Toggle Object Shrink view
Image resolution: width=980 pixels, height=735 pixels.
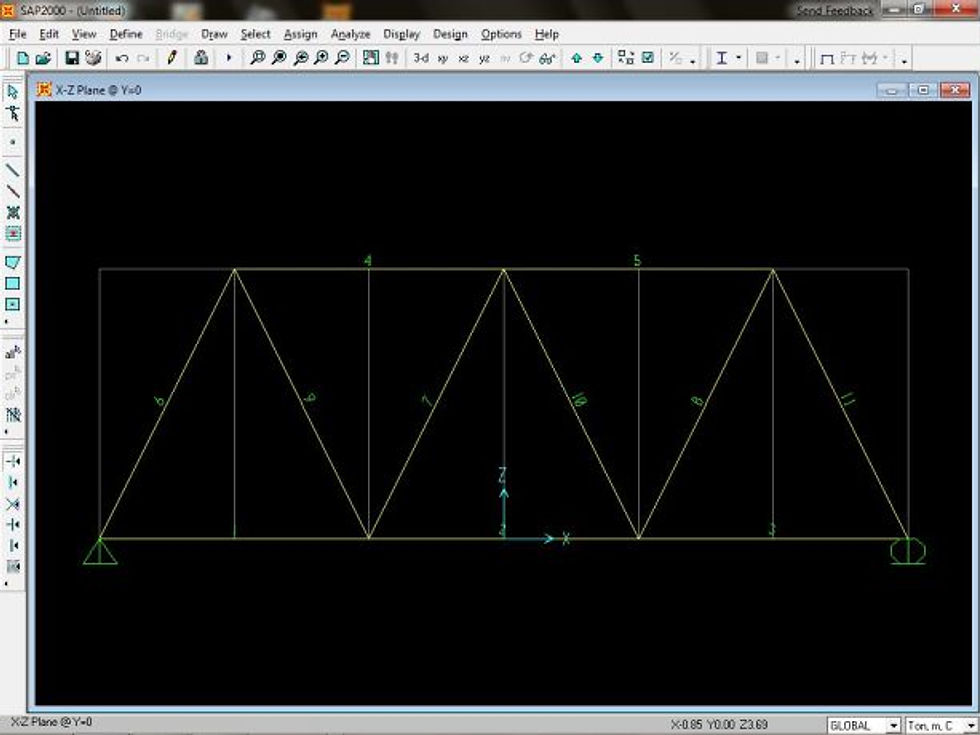pyautogui.click(x=626, y=58)
